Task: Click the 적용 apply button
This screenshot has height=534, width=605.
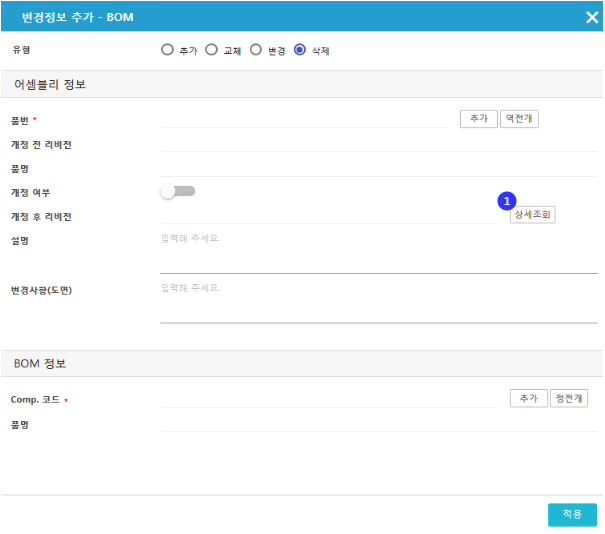Action: (572, 514)
